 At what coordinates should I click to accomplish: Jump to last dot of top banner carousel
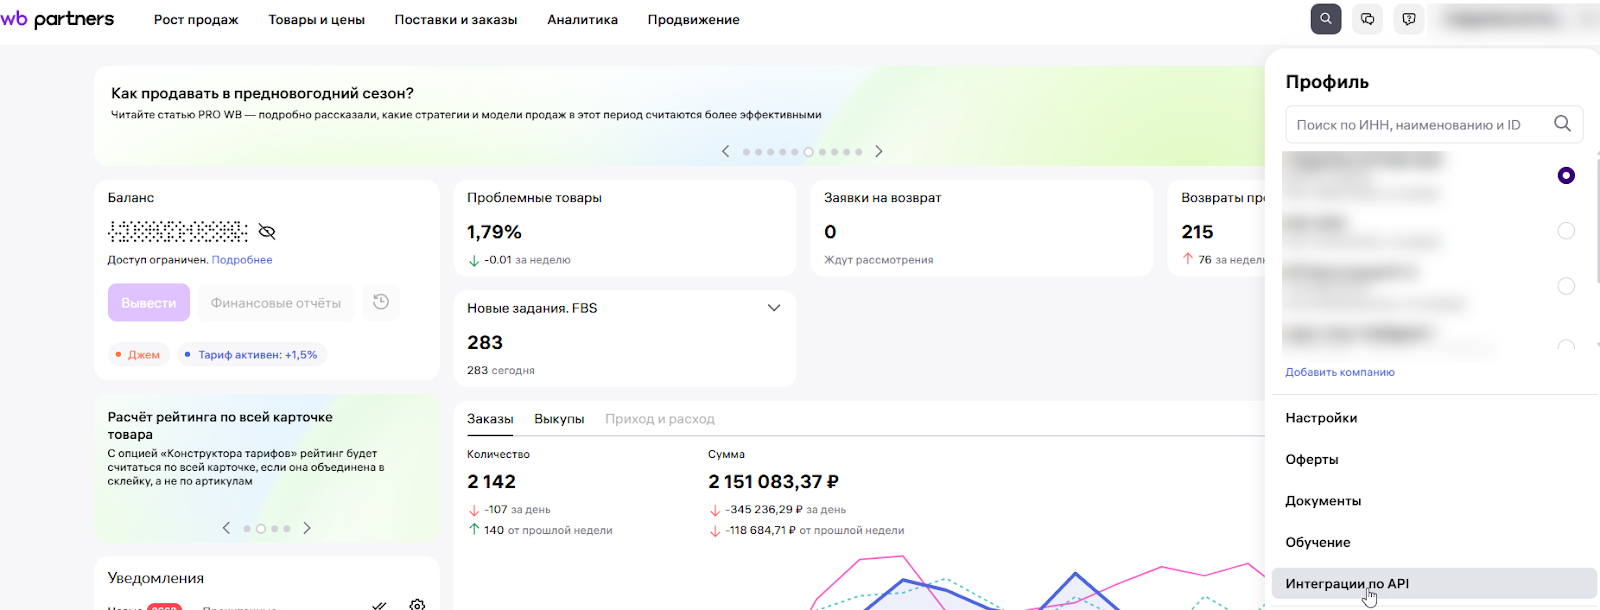pyautogui.click(x=859, y=152)
